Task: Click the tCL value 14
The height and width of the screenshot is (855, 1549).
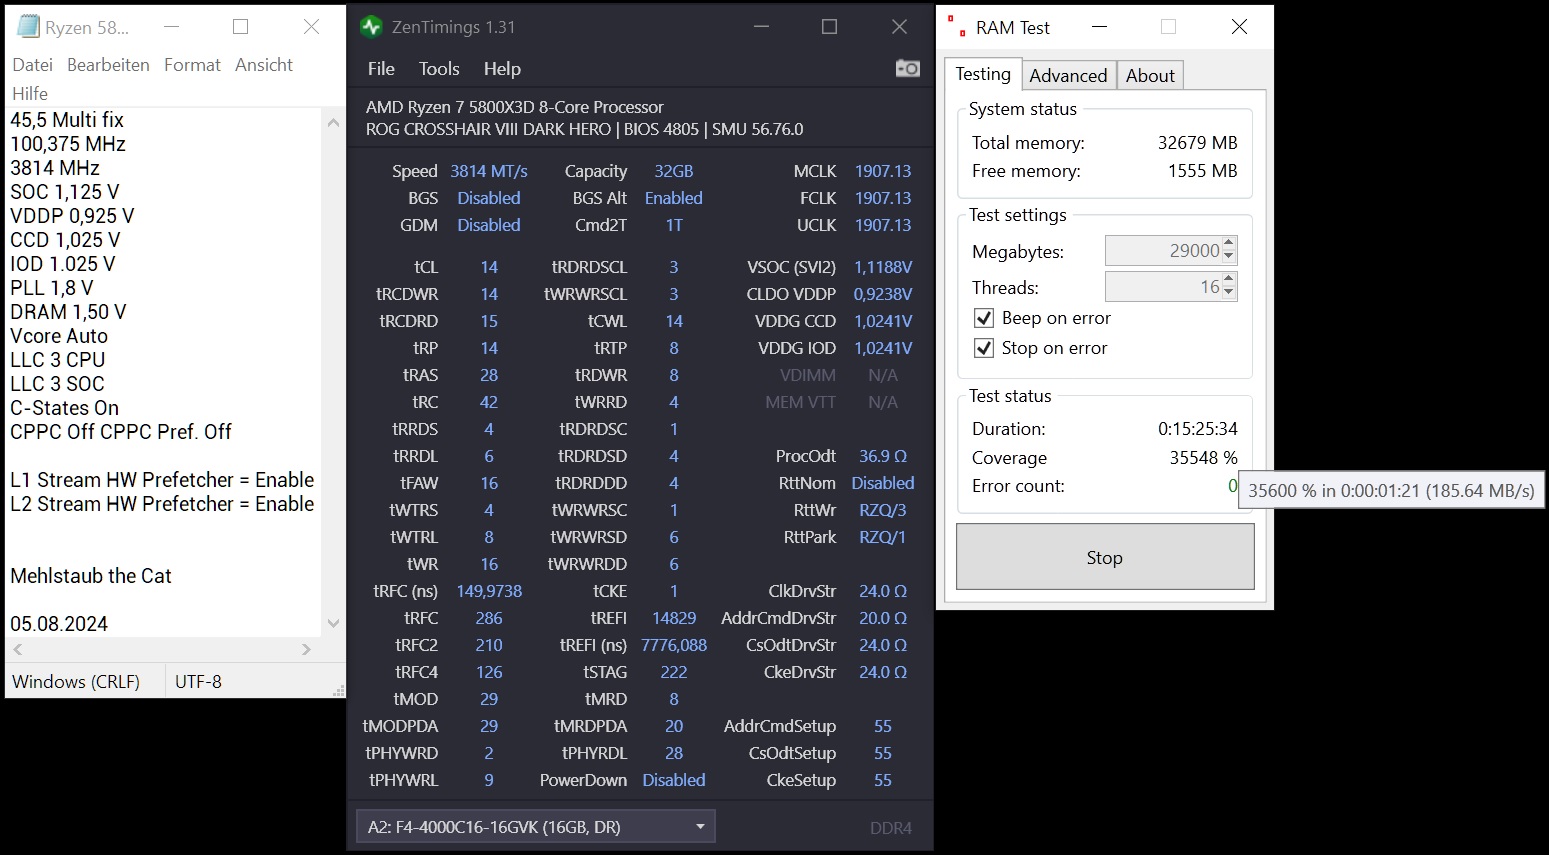Action: click(x=489, y=267)
